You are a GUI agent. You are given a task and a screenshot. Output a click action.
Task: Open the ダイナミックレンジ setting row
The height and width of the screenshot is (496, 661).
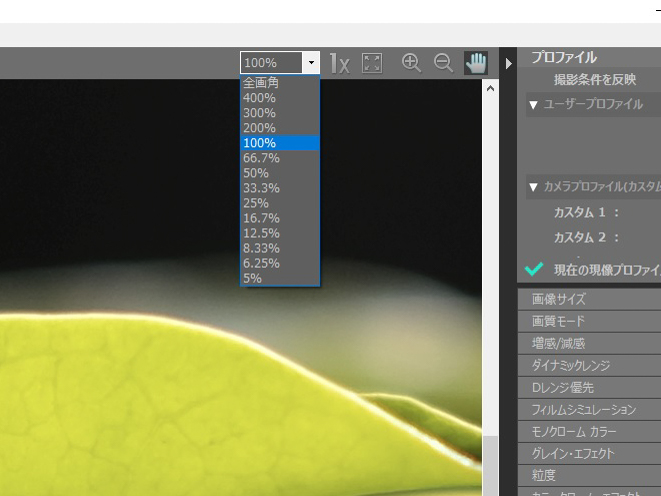589,365
